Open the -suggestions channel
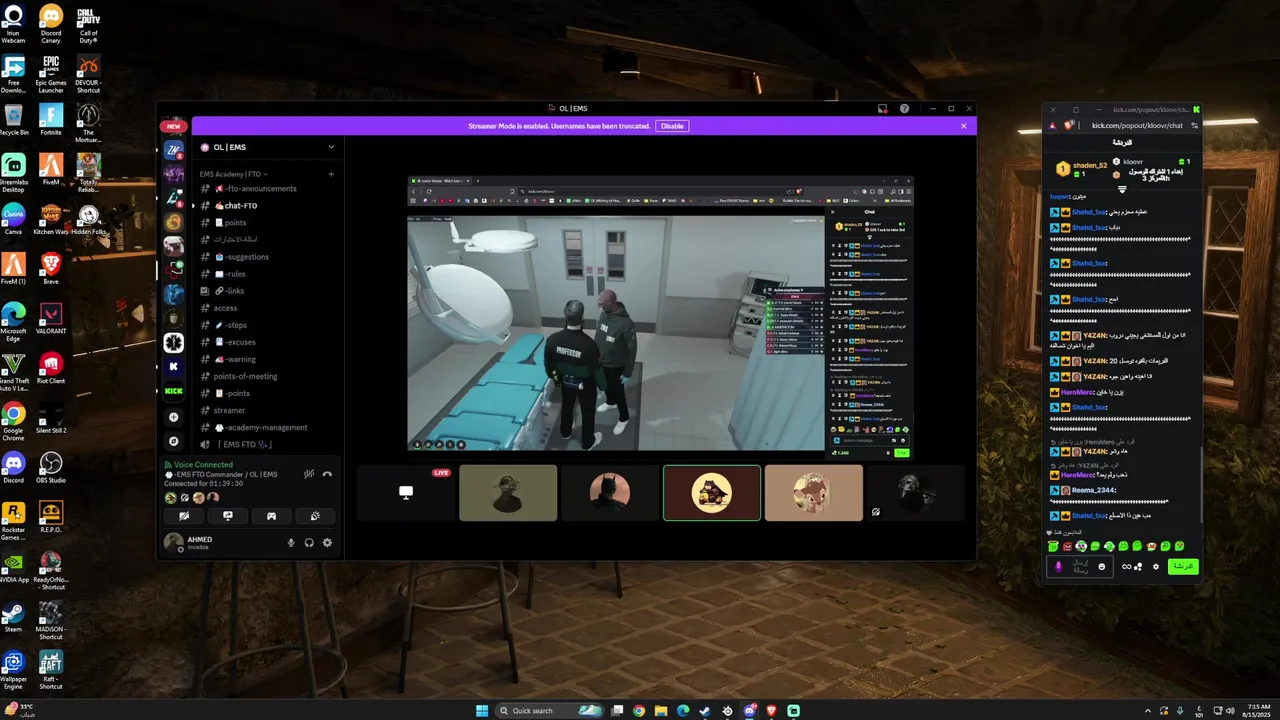Viewport: 1280px width, 720px height. (x=244, y=257)
